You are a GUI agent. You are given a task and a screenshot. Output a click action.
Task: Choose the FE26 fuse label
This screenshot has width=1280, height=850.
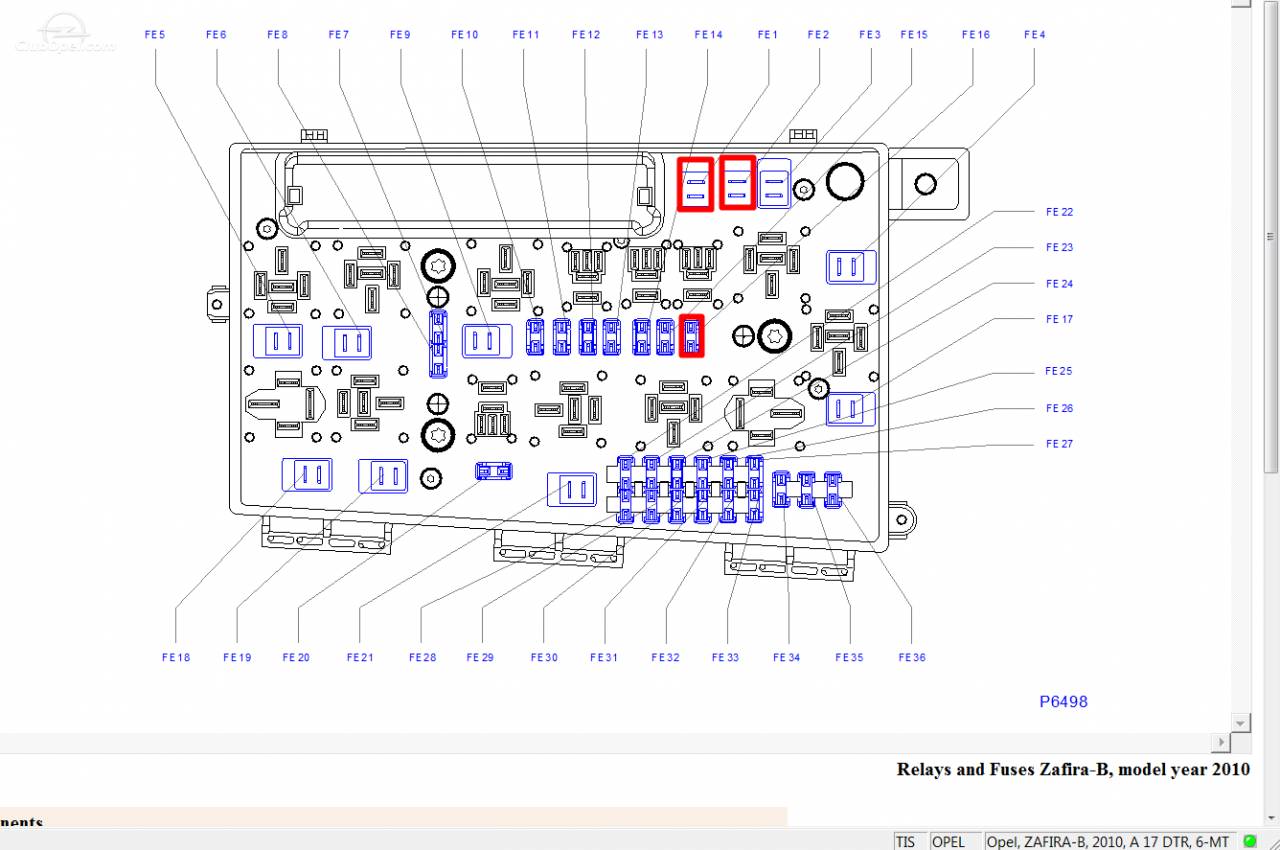pyautogui.click(x=1059, y=408)
